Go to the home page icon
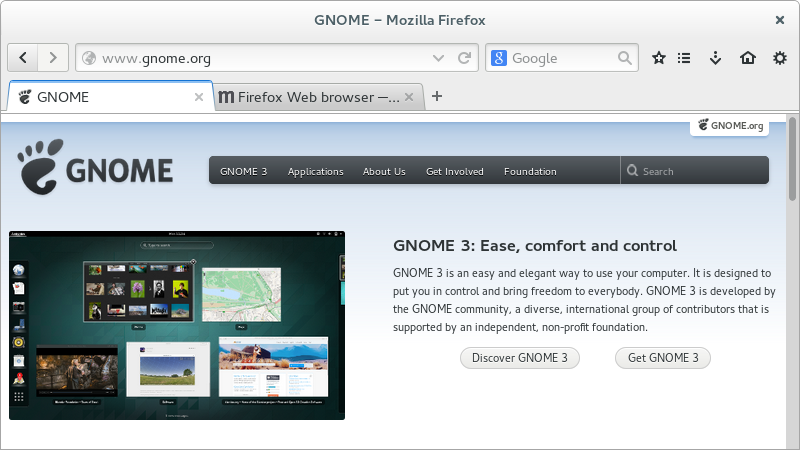This screenshot has height=450, width=800. tap(747, 58)
